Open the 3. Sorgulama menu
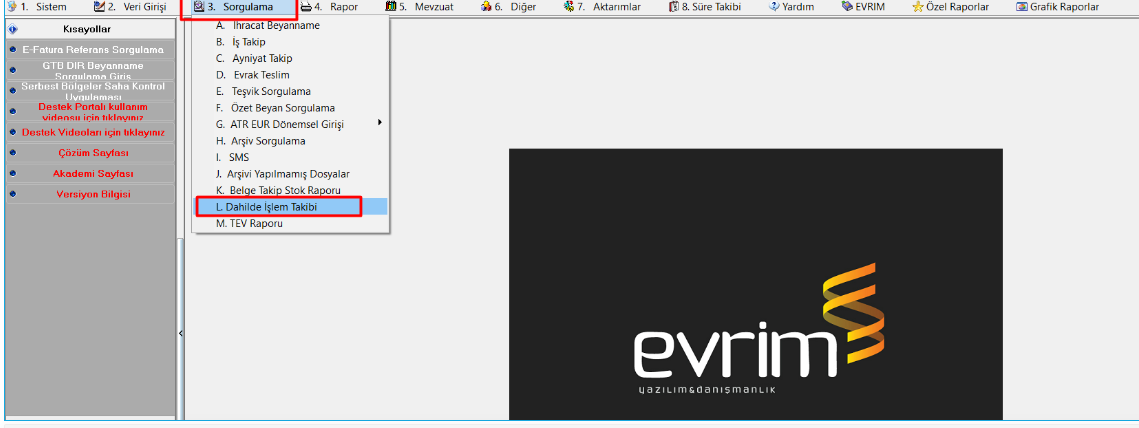Viewport: 1139px width, 428px height. pos(239,7)
